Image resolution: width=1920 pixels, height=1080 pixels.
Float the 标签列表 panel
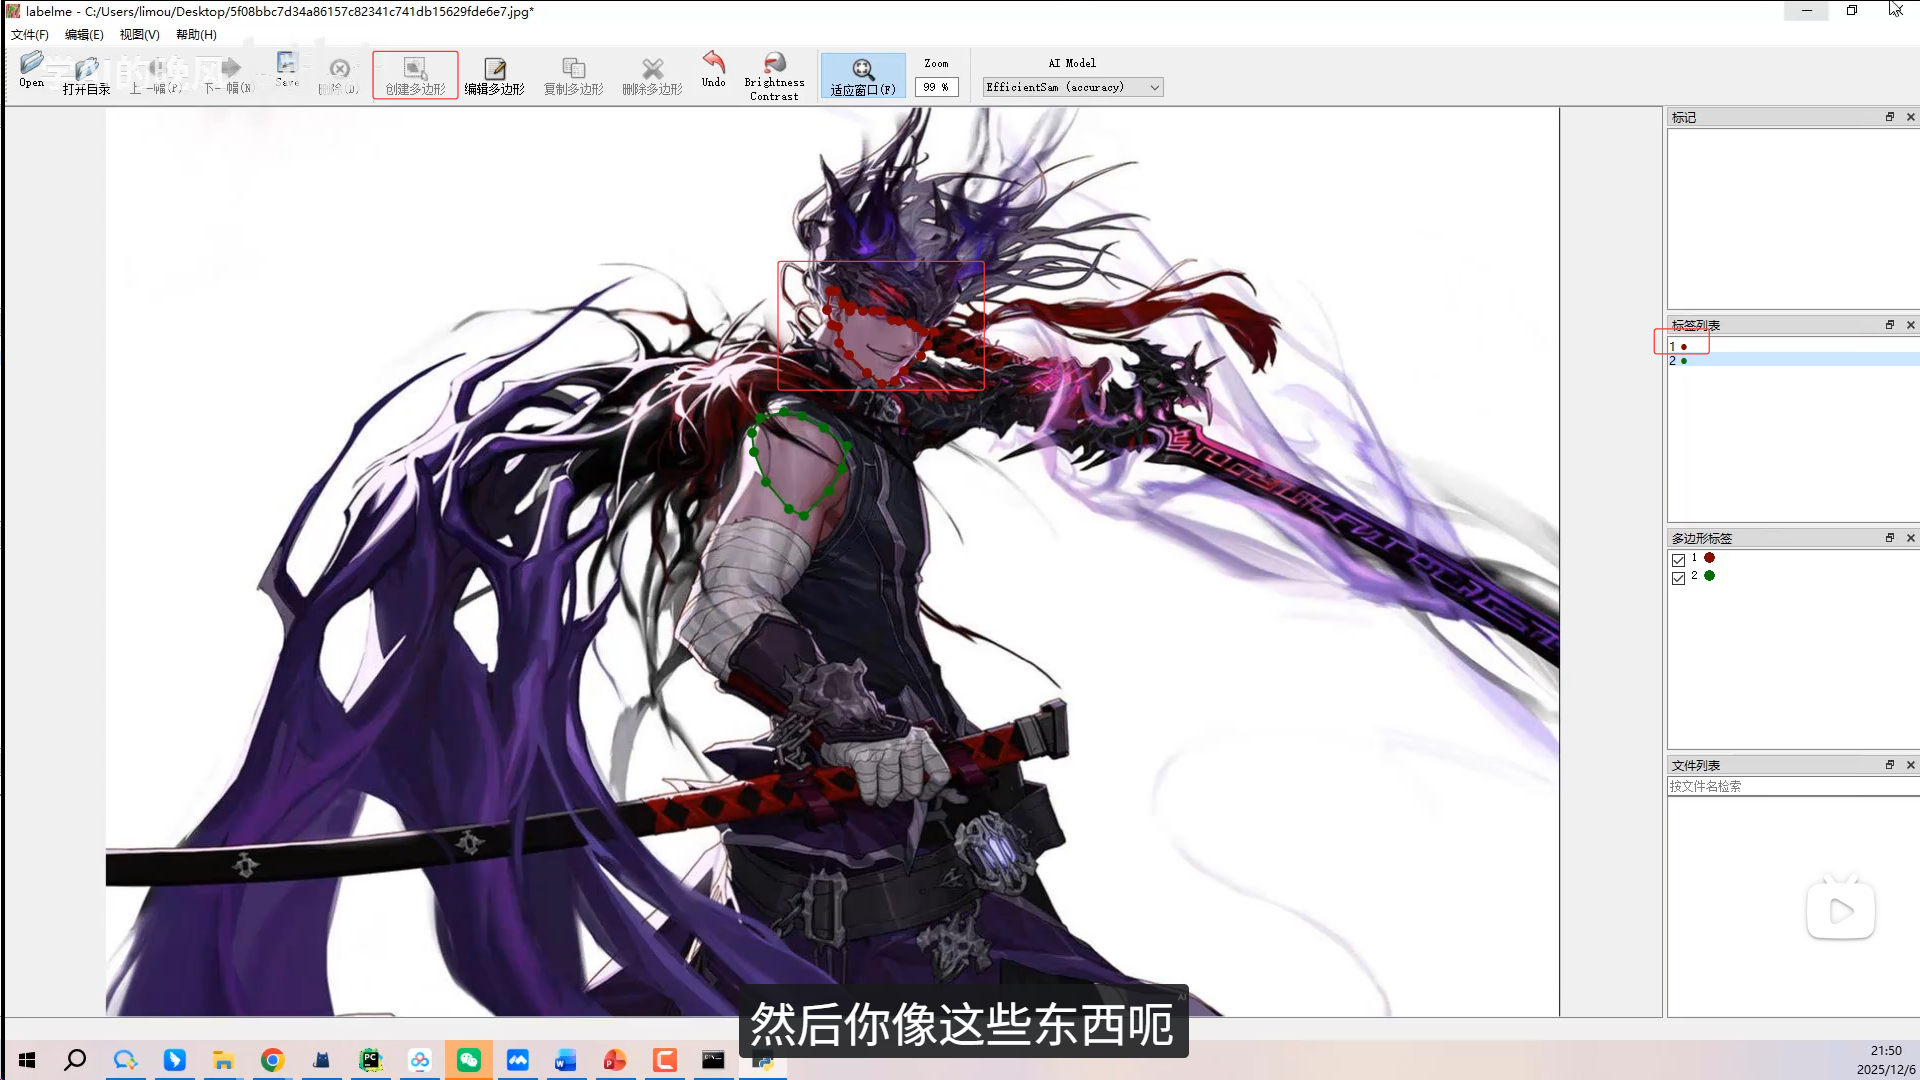(1889, 325)
